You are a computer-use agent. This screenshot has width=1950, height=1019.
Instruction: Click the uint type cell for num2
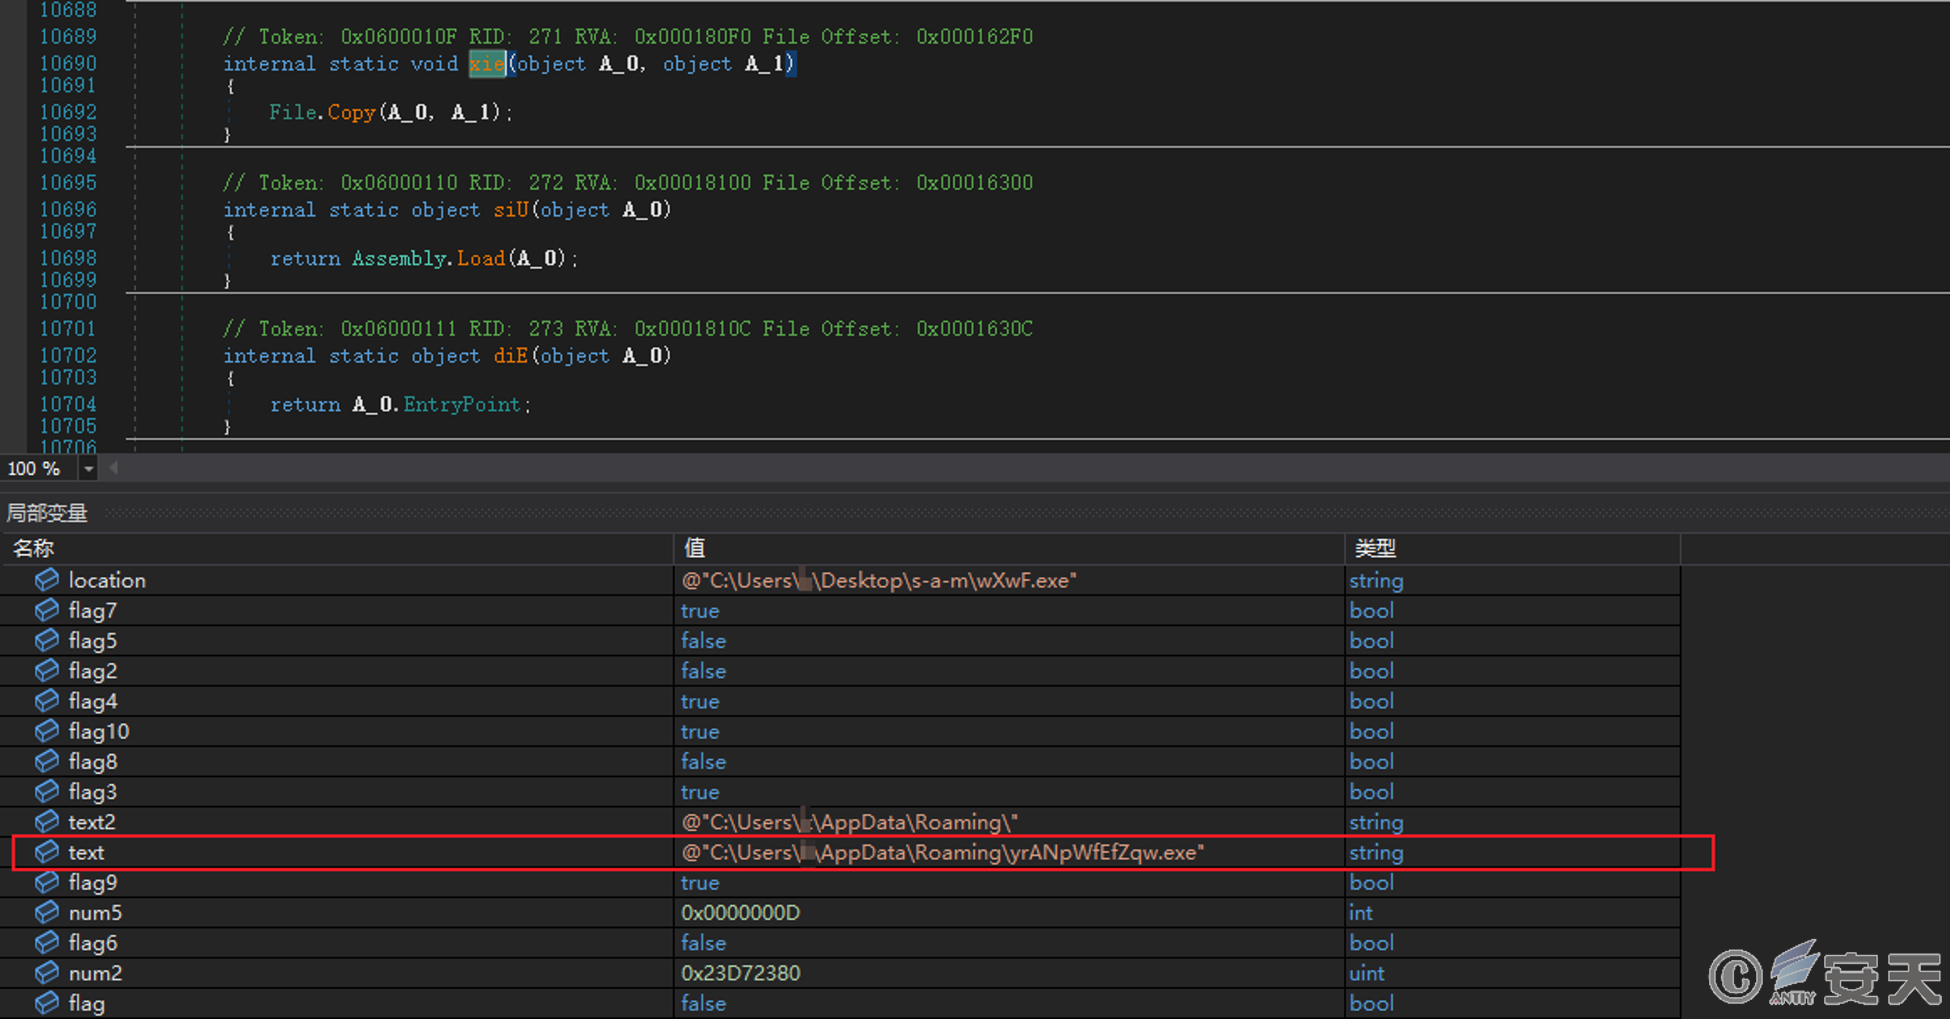1367,973
